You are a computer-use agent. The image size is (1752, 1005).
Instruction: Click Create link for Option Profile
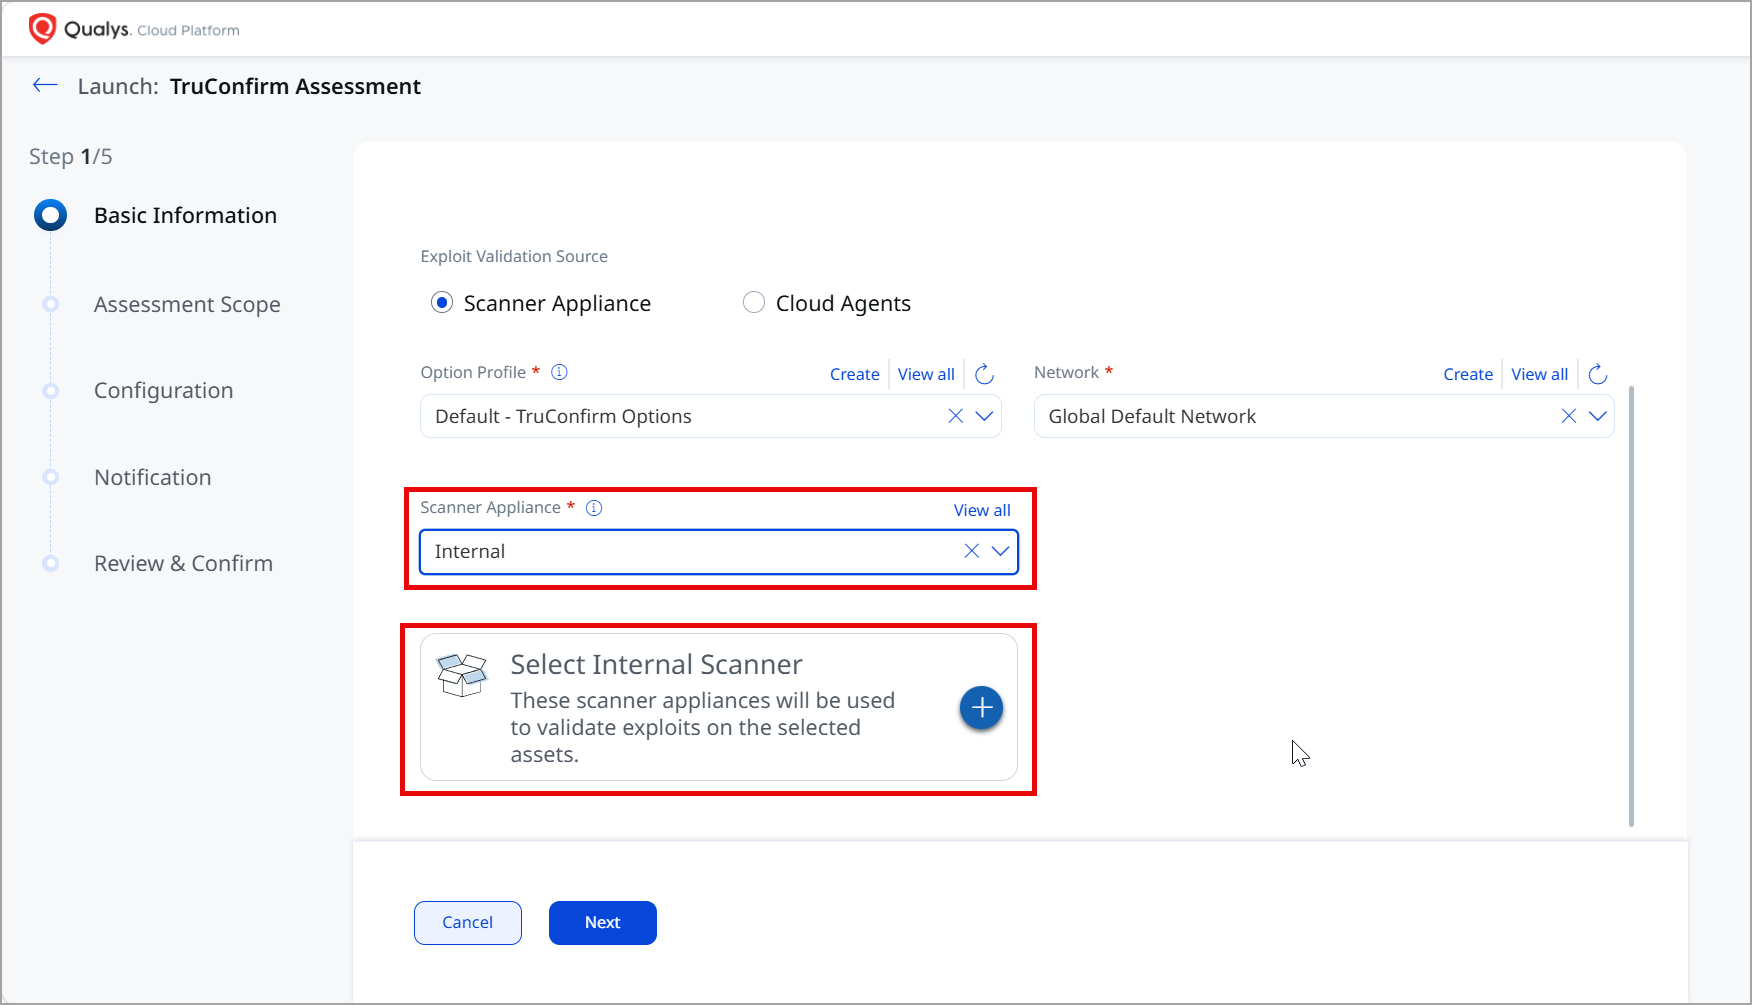coord(855,374)
